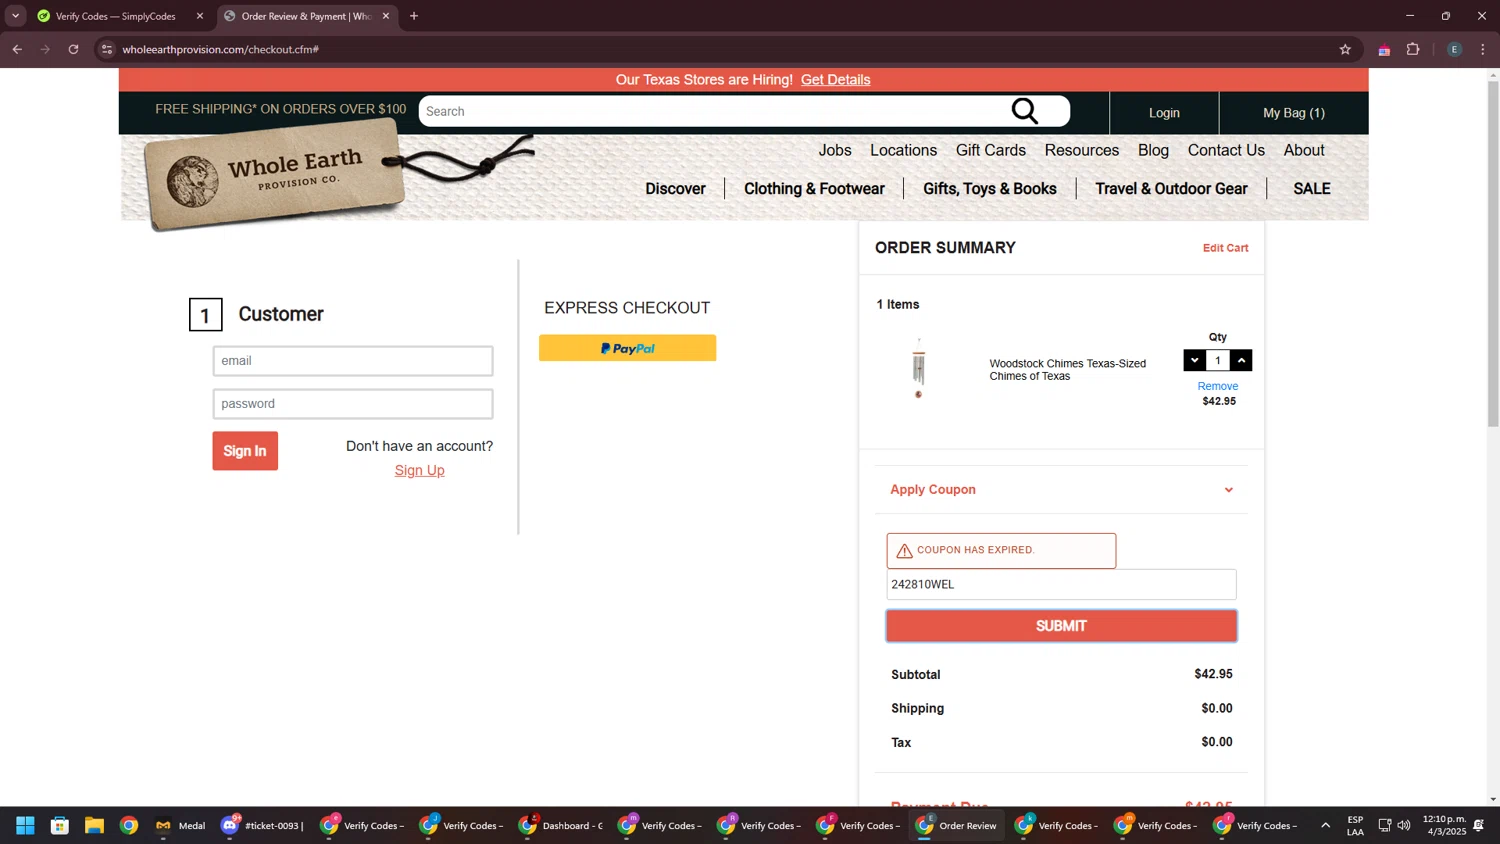Increase quantity with the up arrow

click(x=1241, y=360)
